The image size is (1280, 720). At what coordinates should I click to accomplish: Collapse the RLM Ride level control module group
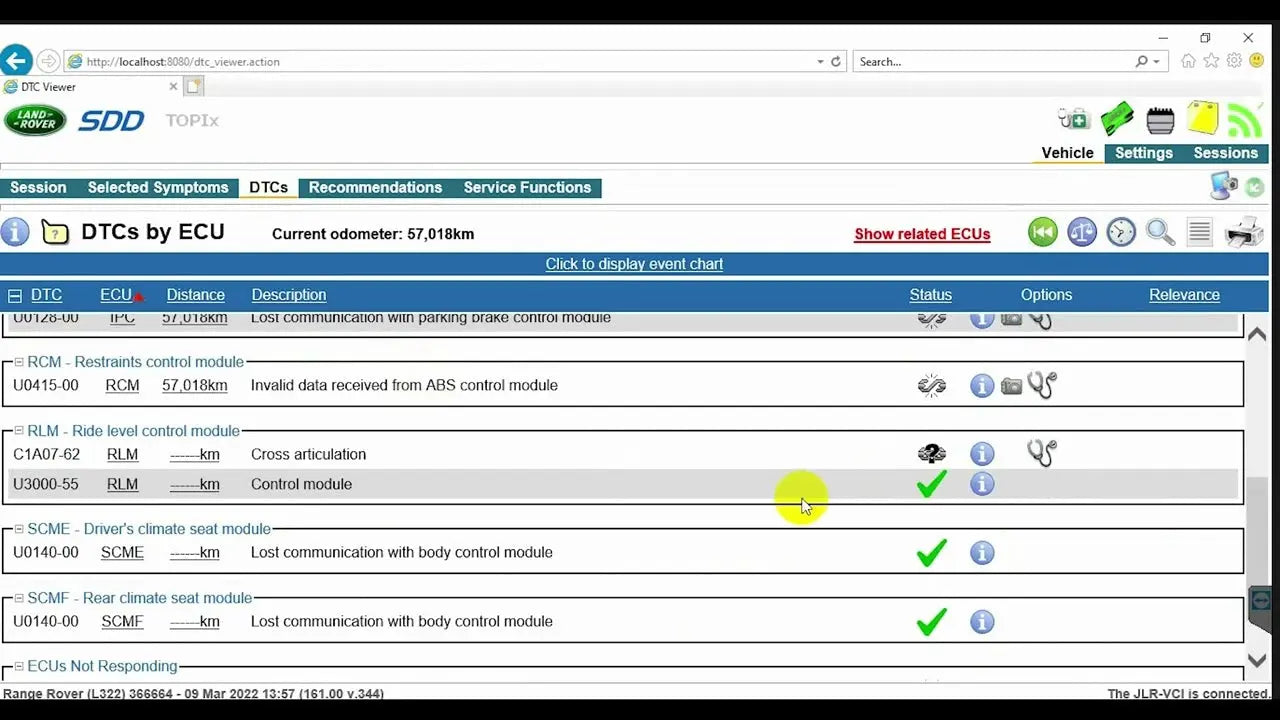pos(19,431)
